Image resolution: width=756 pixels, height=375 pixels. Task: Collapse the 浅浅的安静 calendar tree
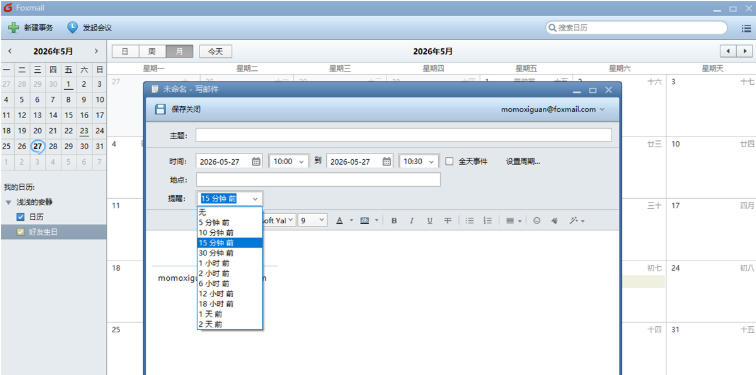point(8,202)
